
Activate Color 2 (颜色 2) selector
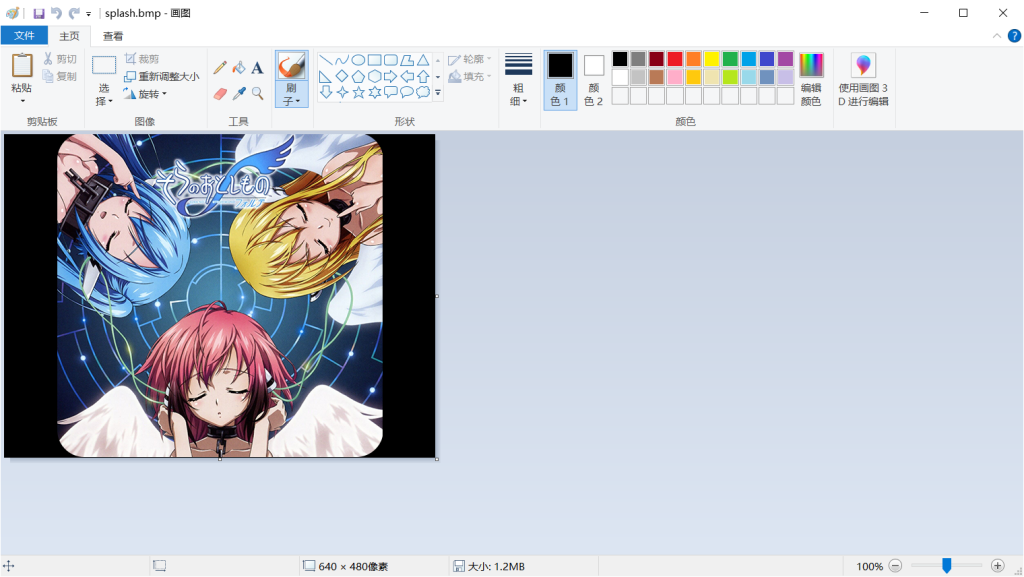594,80
